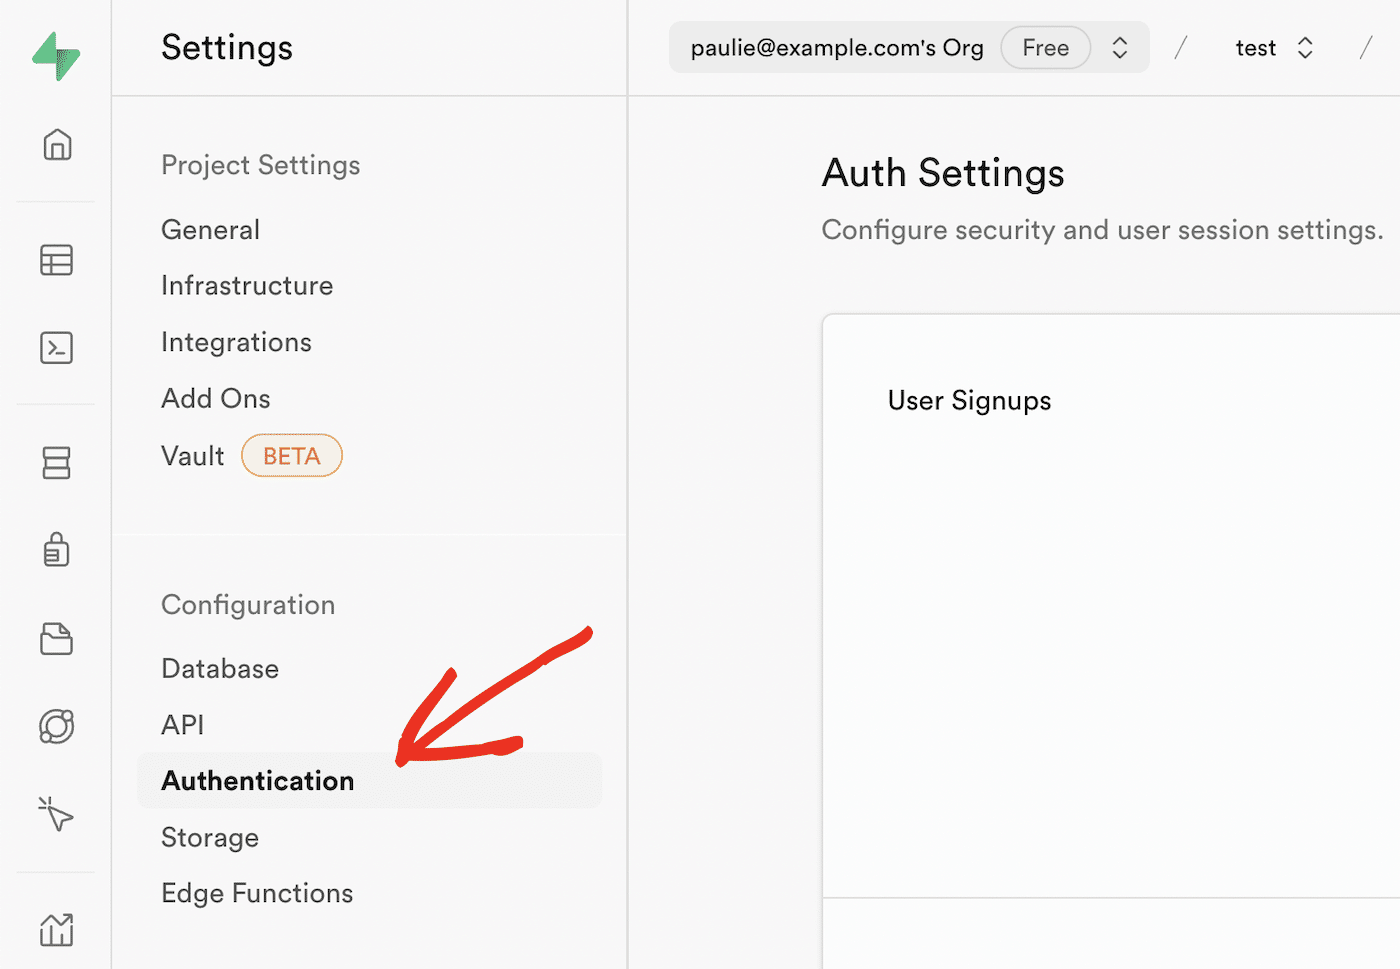
Task: Open Advisors via the cursor icon
Action: coord(56,814)
